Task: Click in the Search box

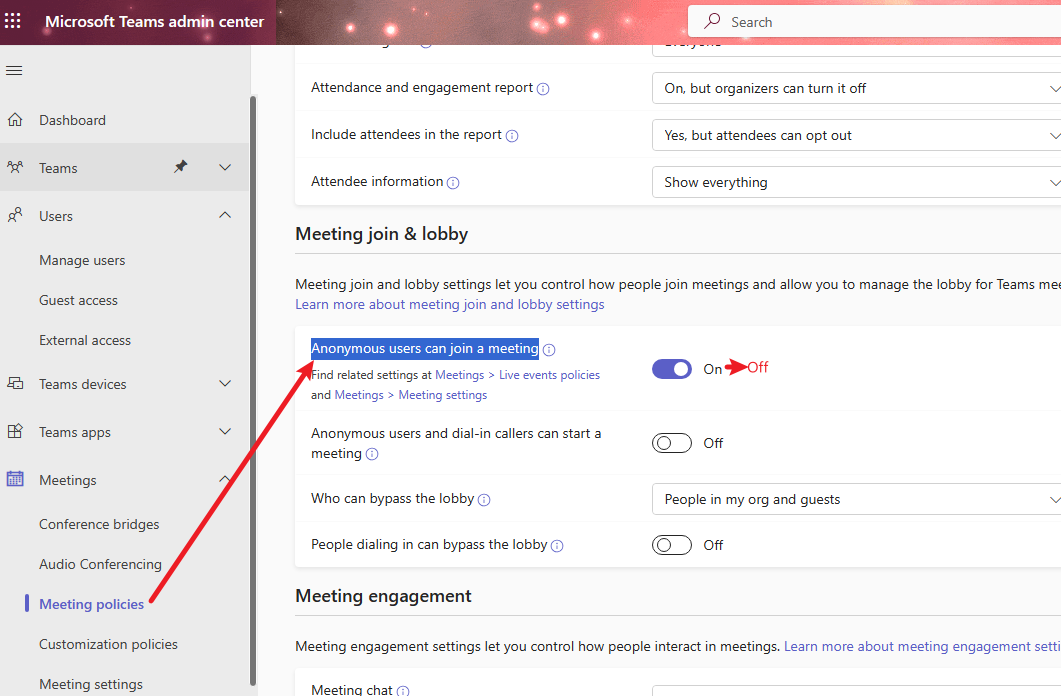Action: click(874, 22)
